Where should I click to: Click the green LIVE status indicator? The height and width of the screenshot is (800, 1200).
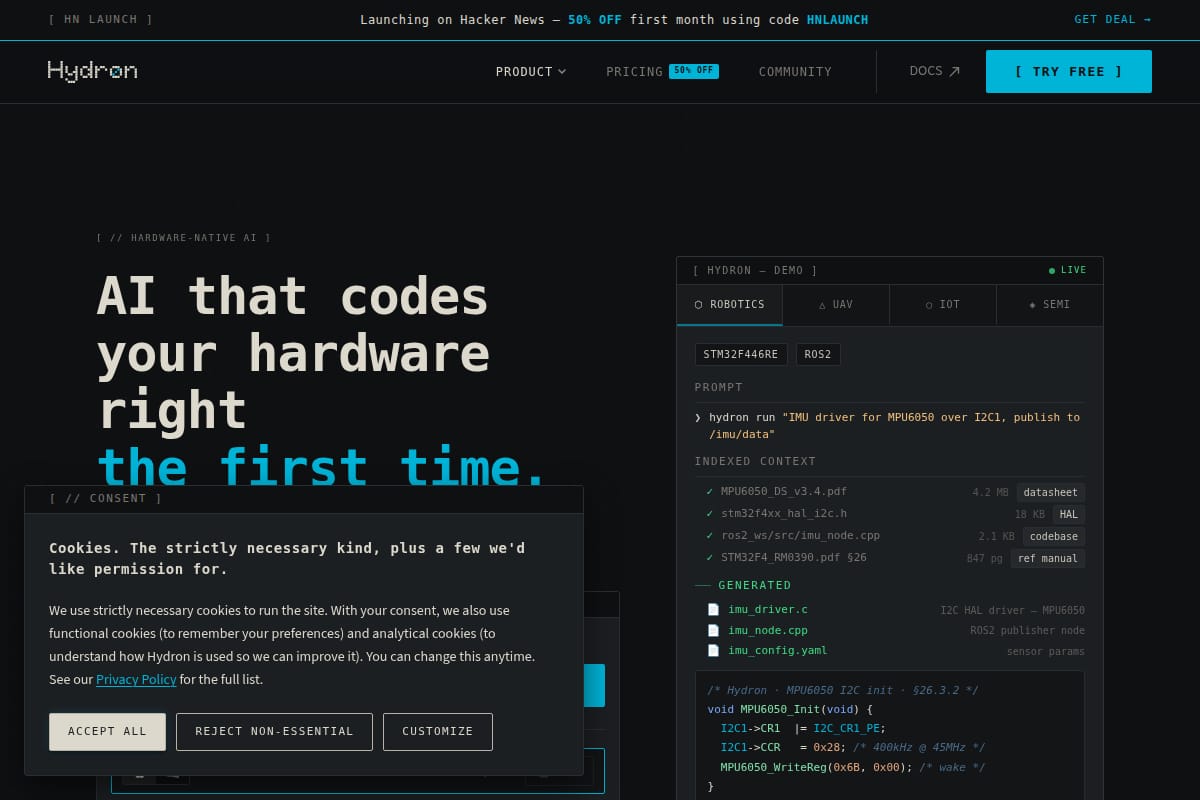[x=1067, y=270]
